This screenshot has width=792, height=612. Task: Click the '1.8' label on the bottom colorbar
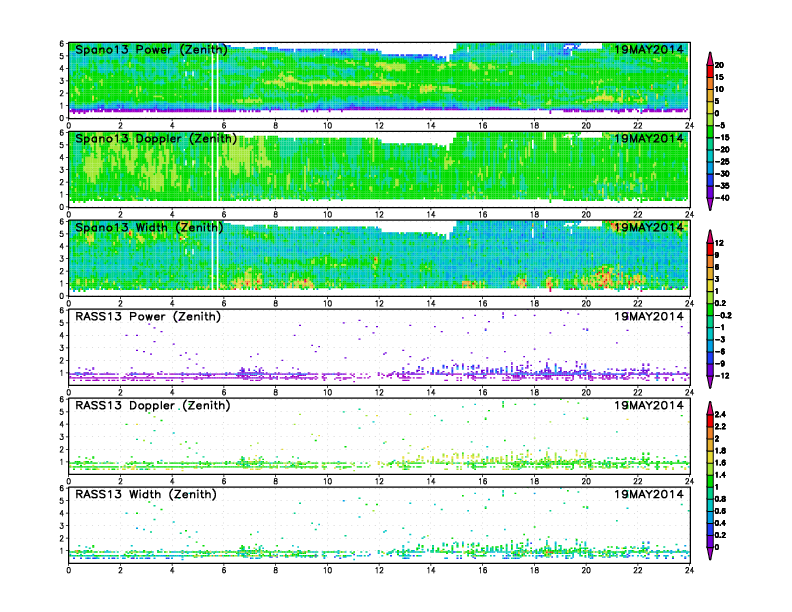coord(720,451)
